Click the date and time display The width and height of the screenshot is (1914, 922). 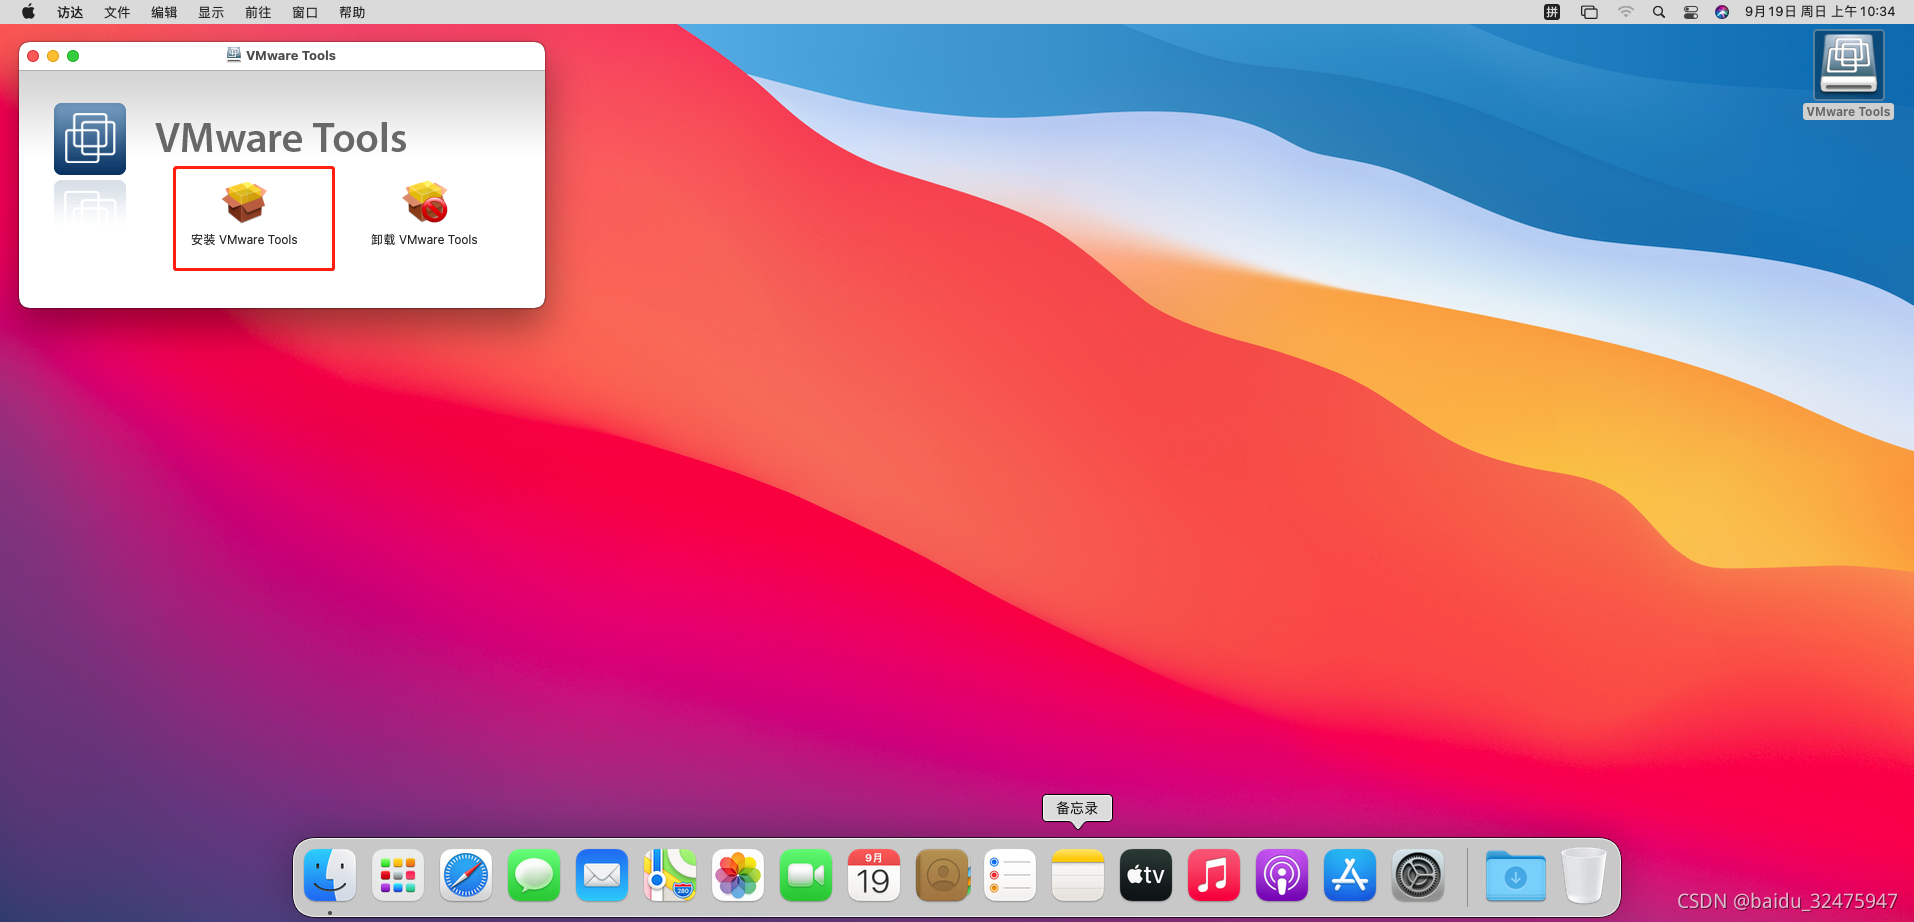(x=1819, y=12)
